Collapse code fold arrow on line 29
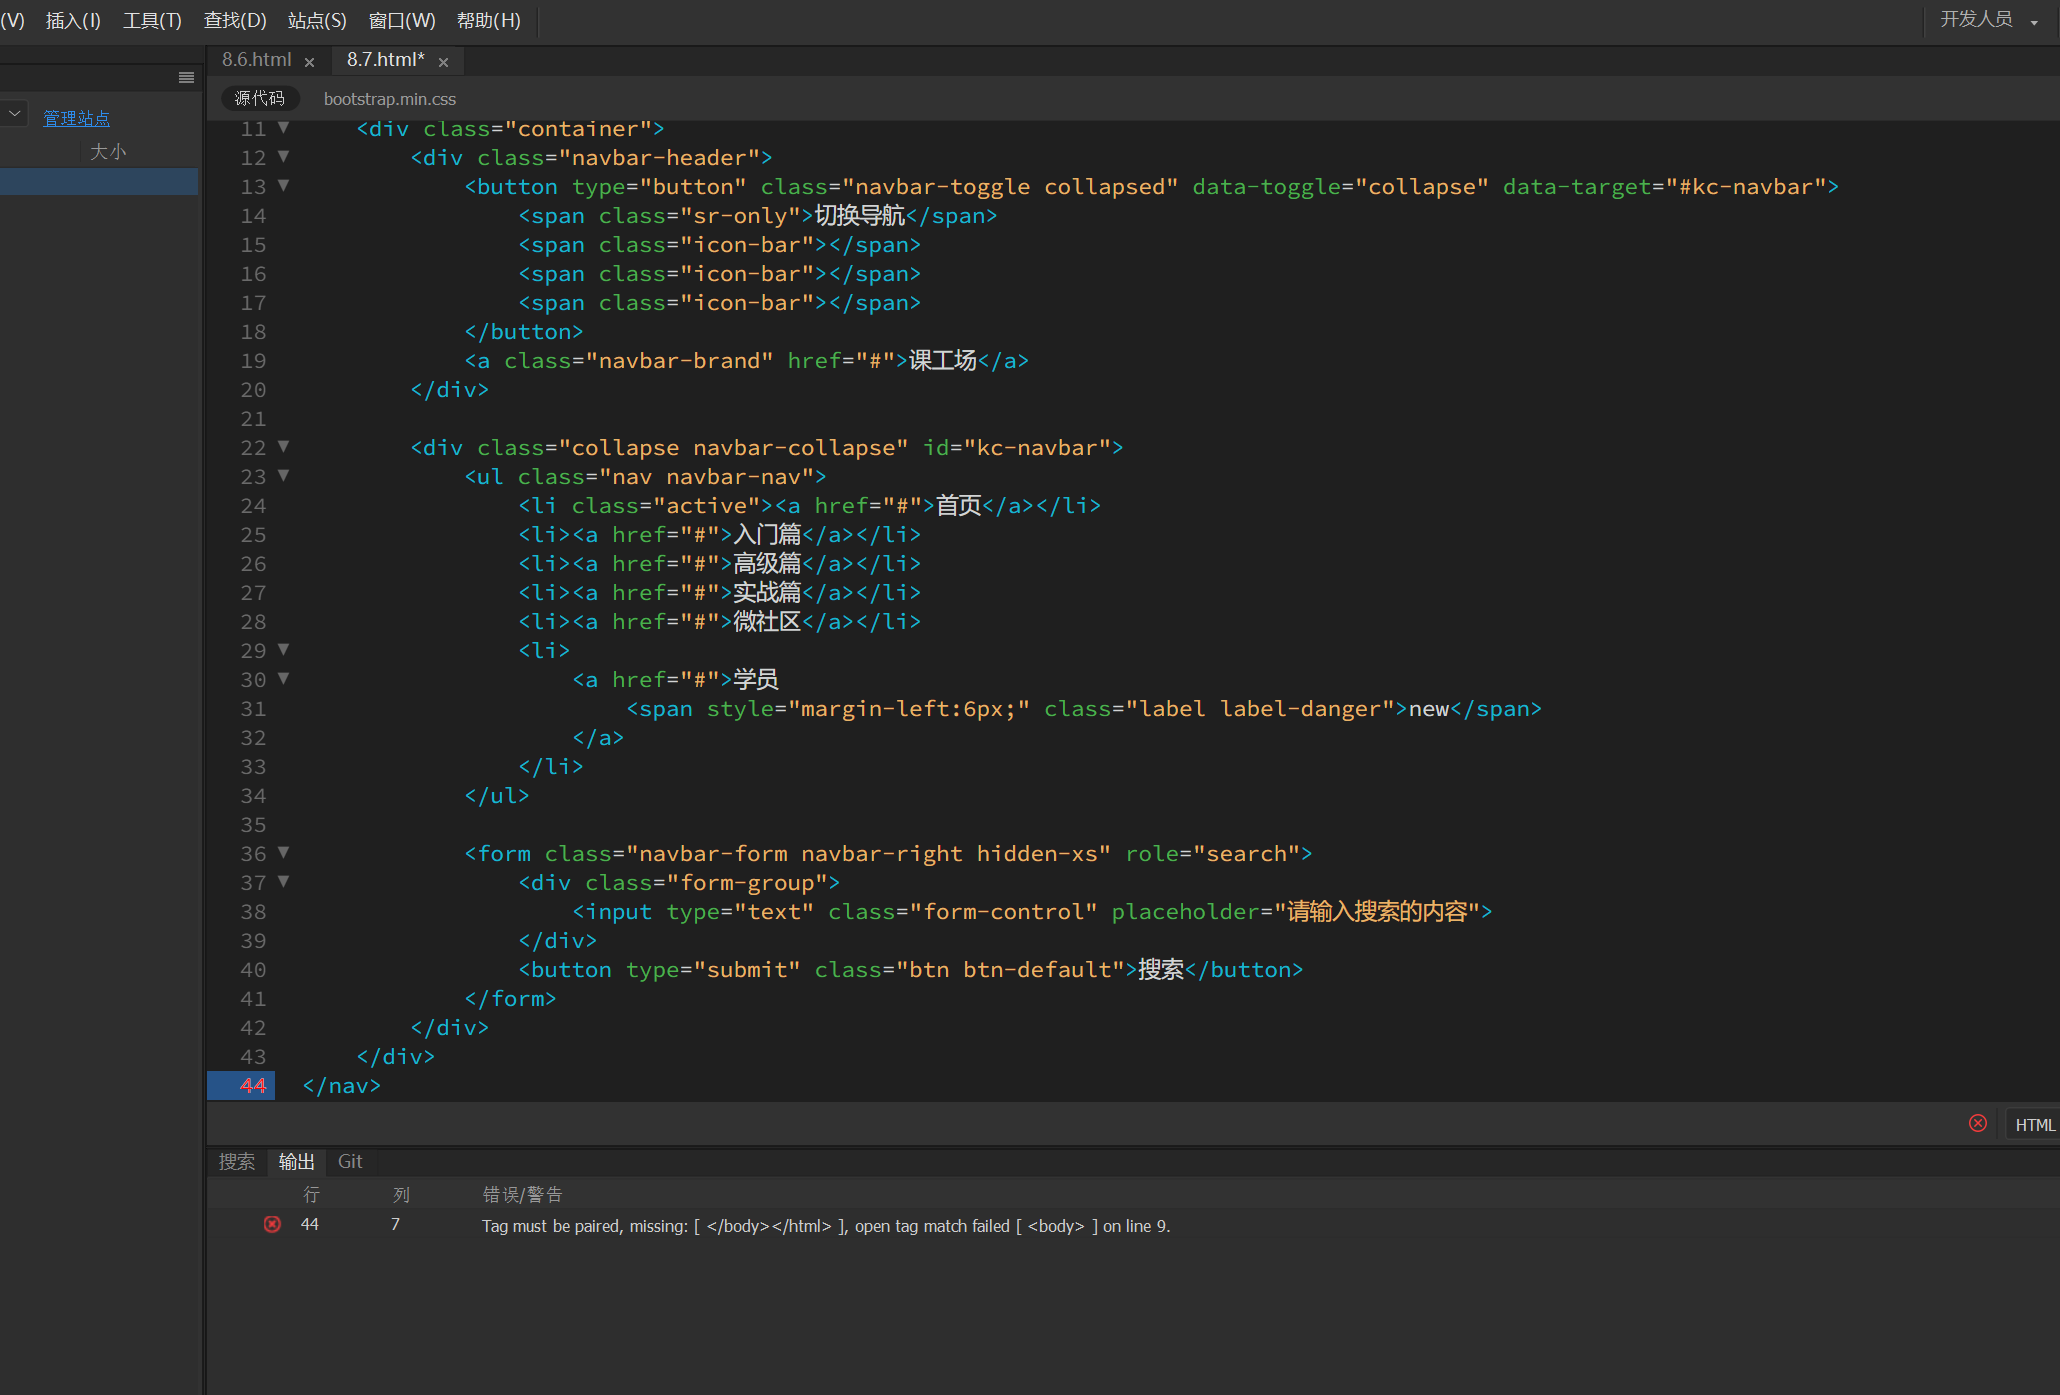This screenshot has width=2060, height=1395. pos(284,650)
